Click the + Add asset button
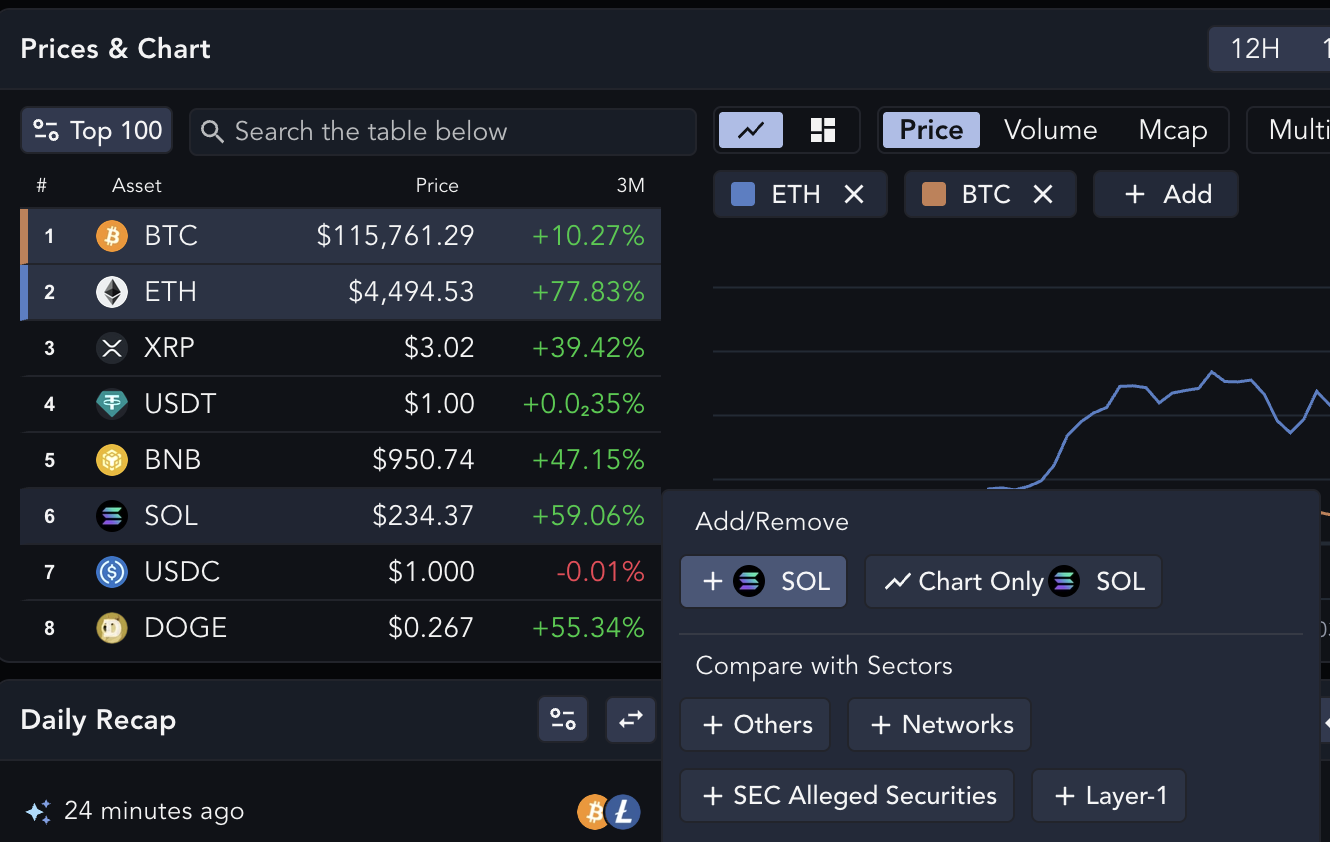 coord(1166,194)
